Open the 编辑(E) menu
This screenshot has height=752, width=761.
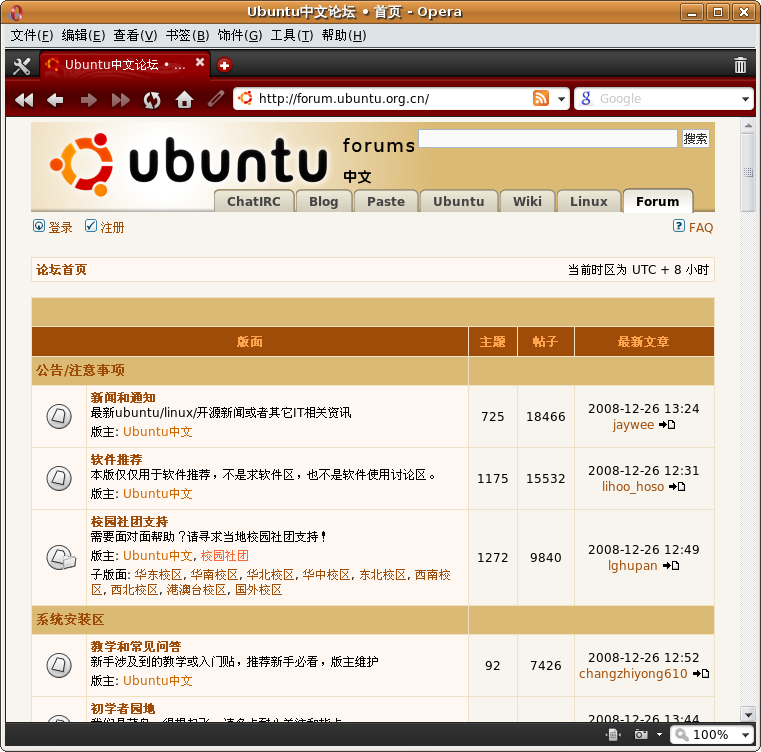coord(83,35)
